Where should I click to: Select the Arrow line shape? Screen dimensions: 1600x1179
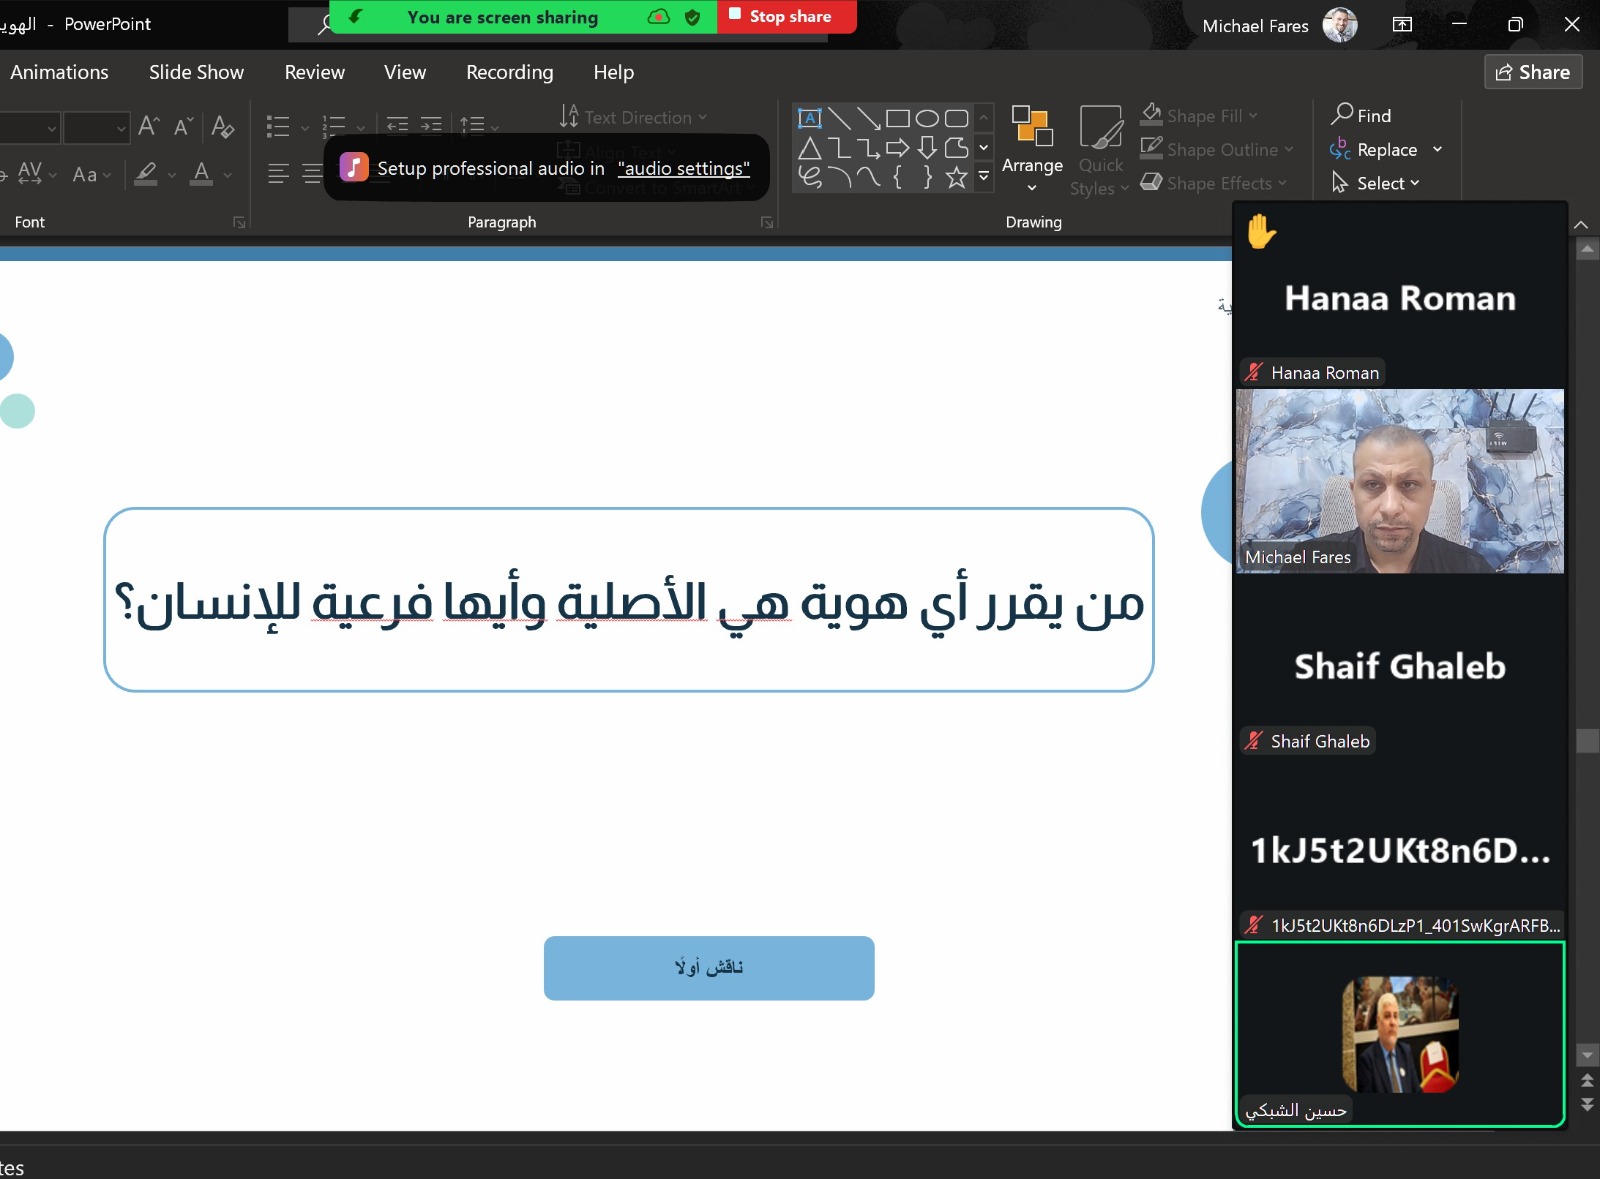point(868,118)
